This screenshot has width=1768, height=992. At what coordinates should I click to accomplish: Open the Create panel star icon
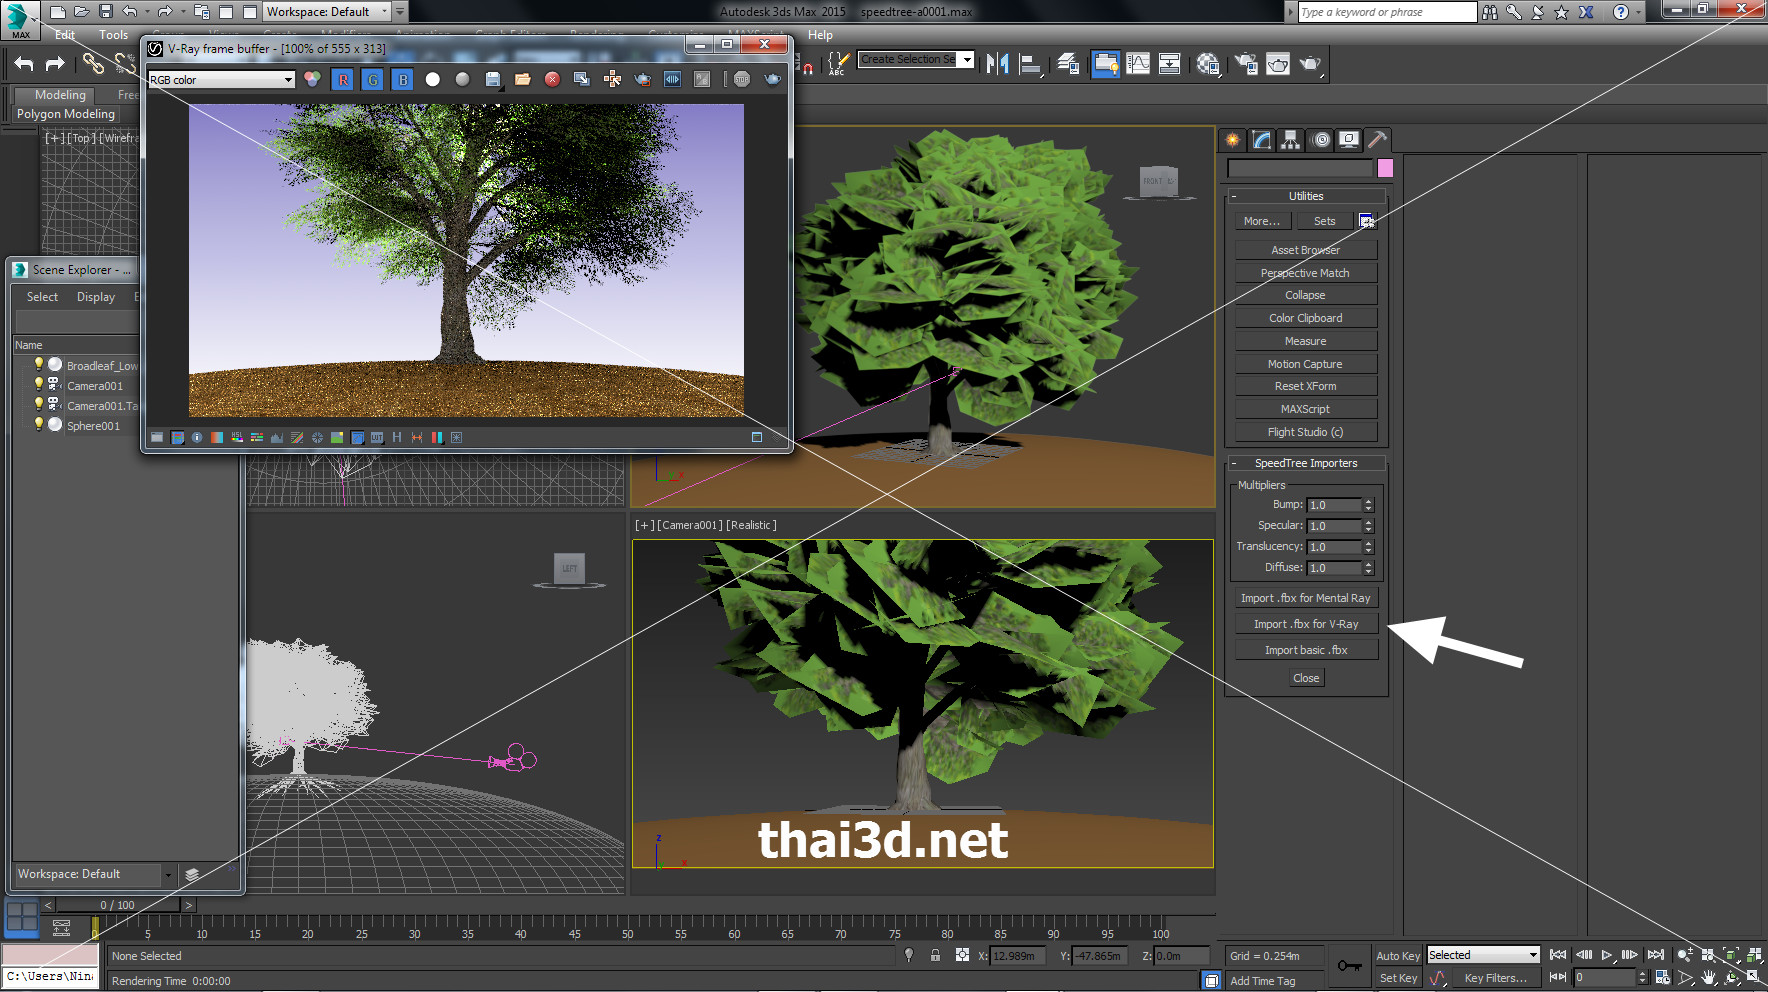(1233, 140)
